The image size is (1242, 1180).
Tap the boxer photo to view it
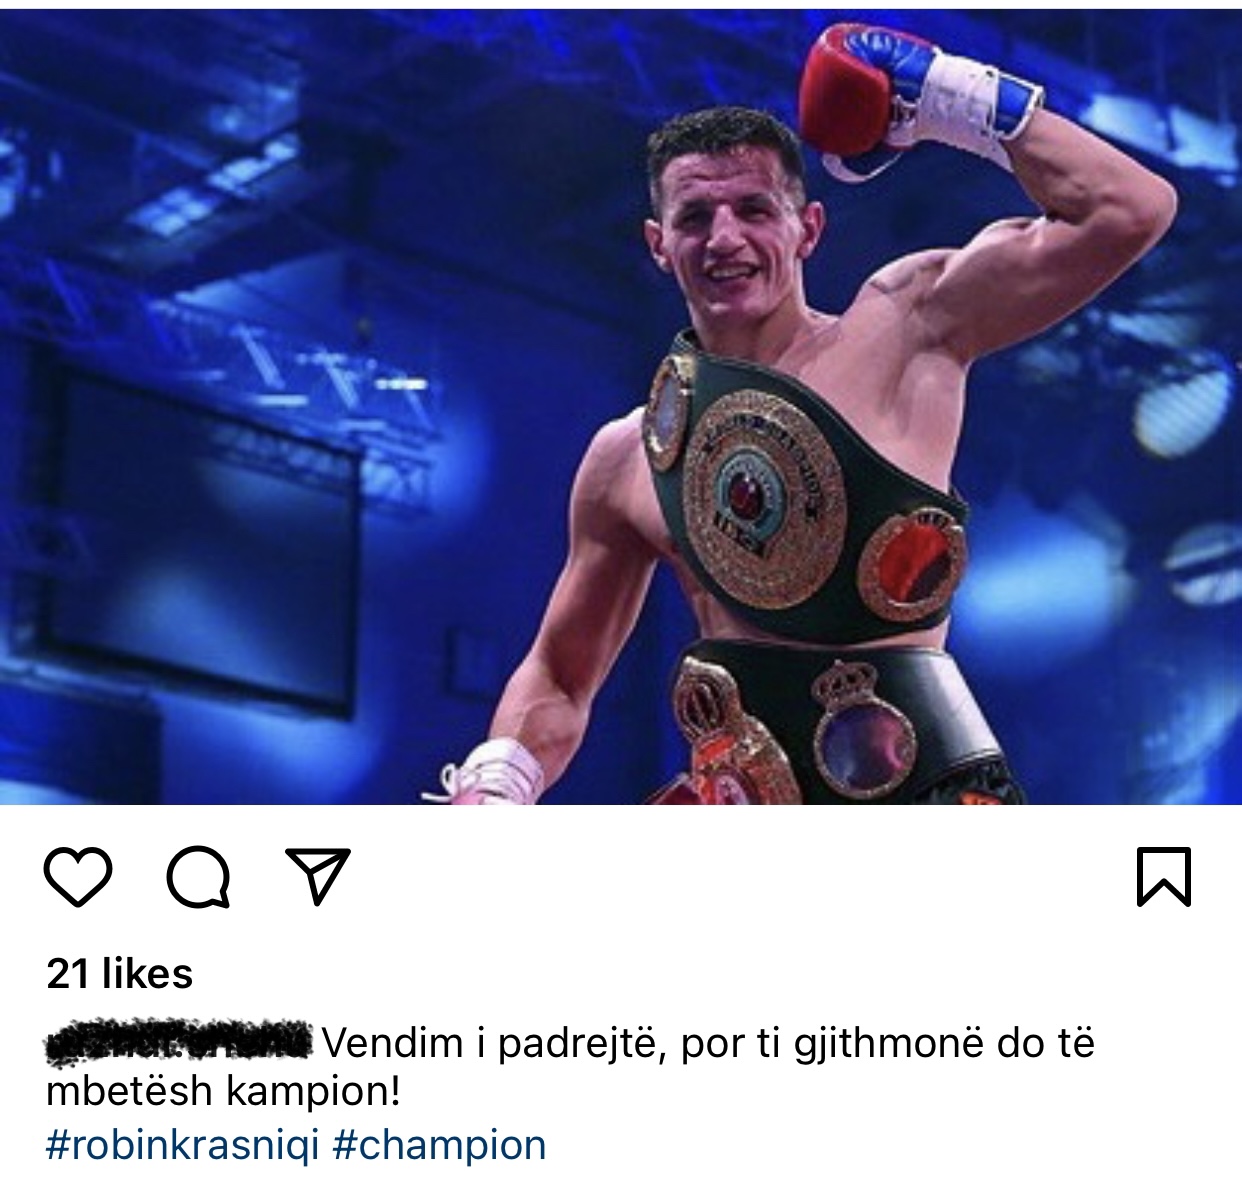621,407
